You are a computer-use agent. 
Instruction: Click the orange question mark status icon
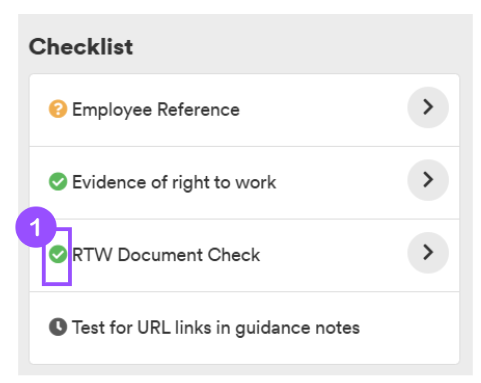pos(58,109)
